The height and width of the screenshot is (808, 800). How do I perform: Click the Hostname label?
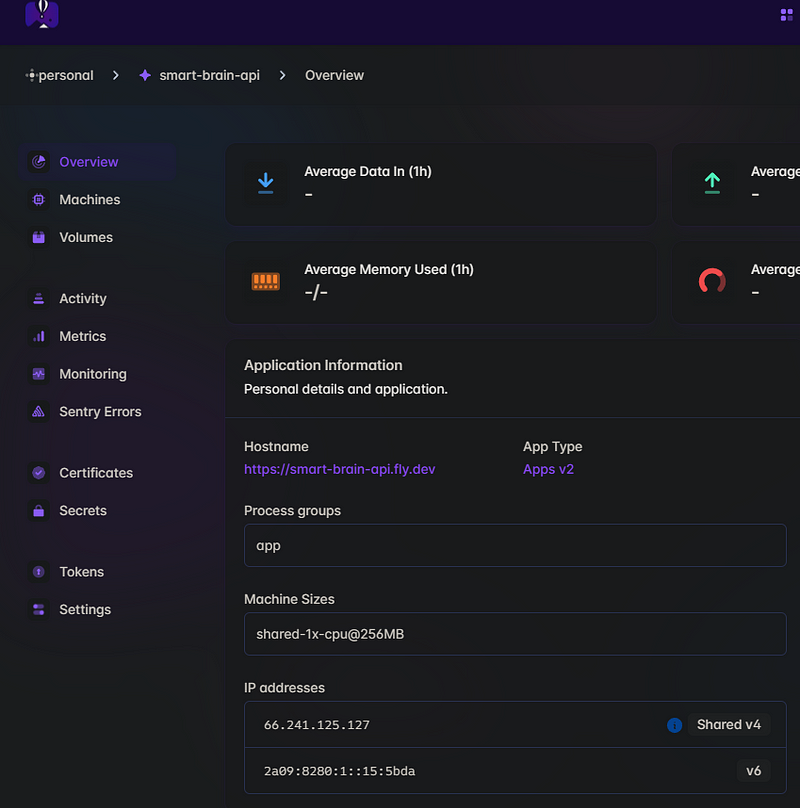[276, 446]
